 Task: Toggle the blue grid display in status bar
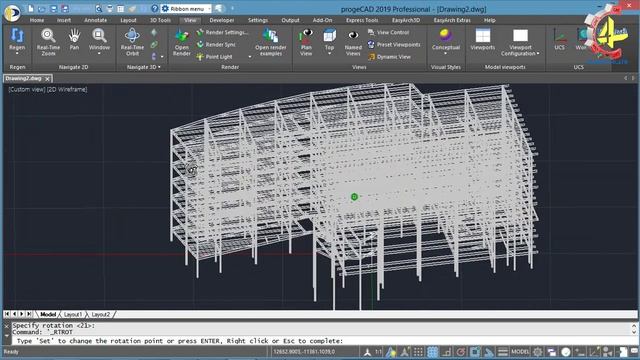point(433,351)
